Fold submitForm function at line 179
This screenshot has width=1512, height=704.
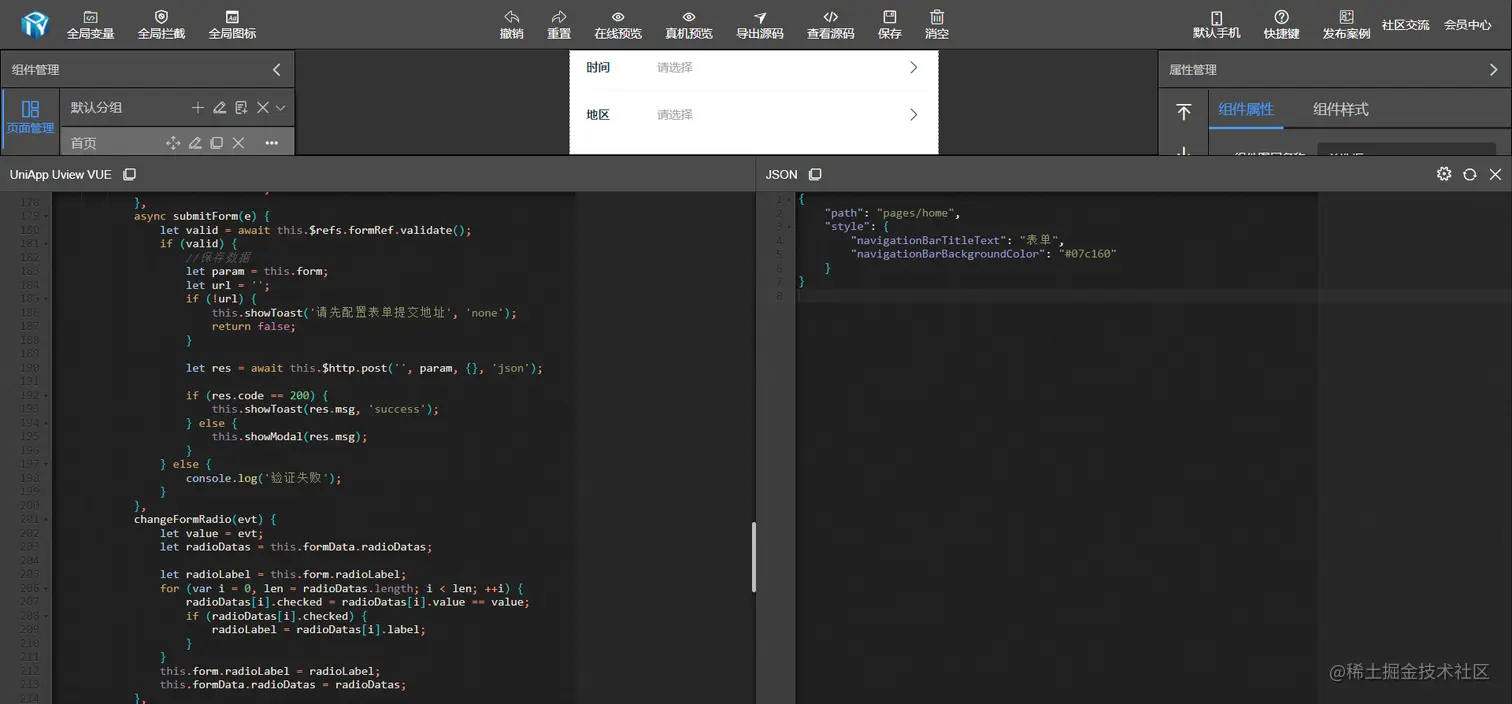(46, 216)
